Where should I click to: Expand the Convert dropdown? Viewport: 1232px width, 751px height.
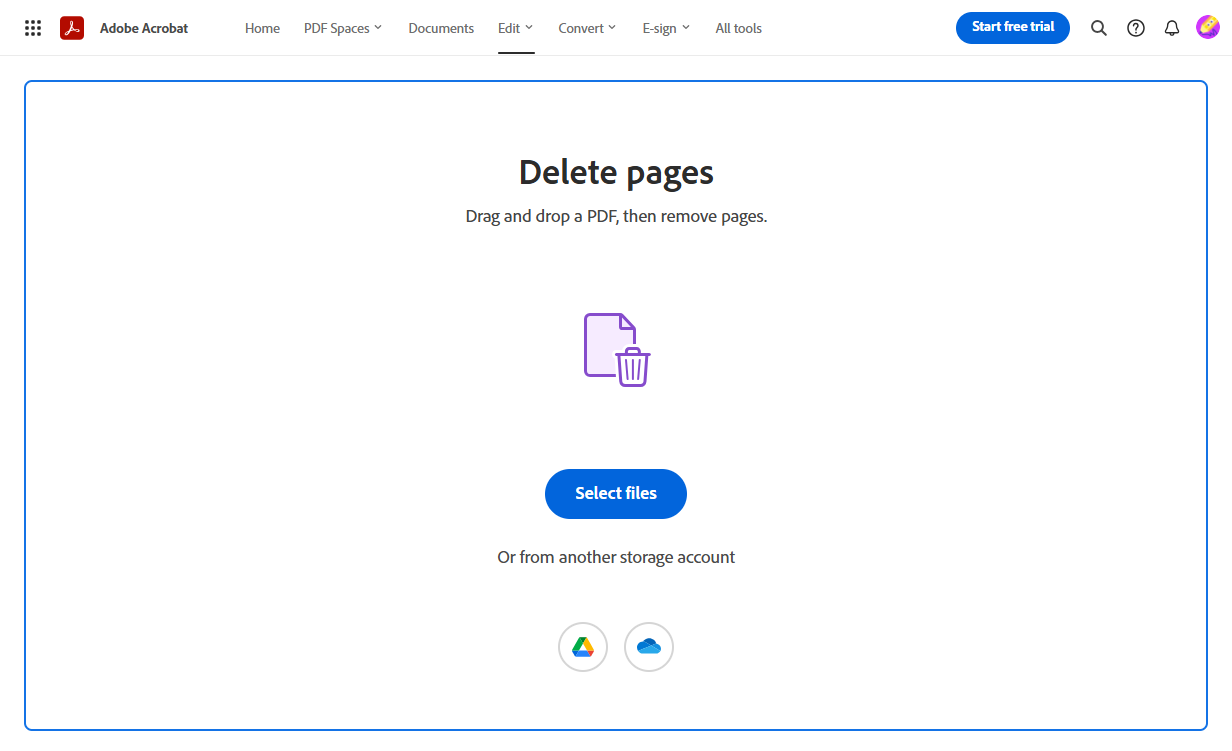(x=586, y=28)
